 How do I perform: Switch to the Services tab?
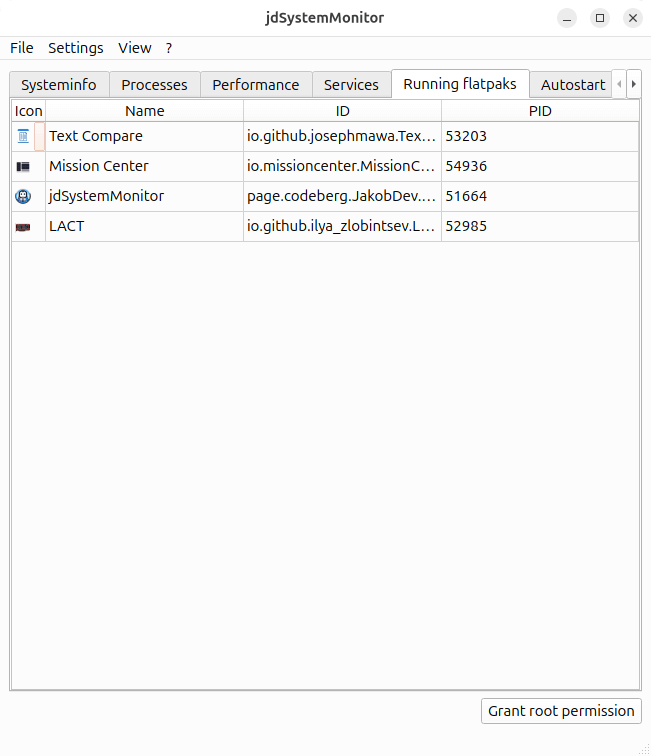click(x=351, y=85)
